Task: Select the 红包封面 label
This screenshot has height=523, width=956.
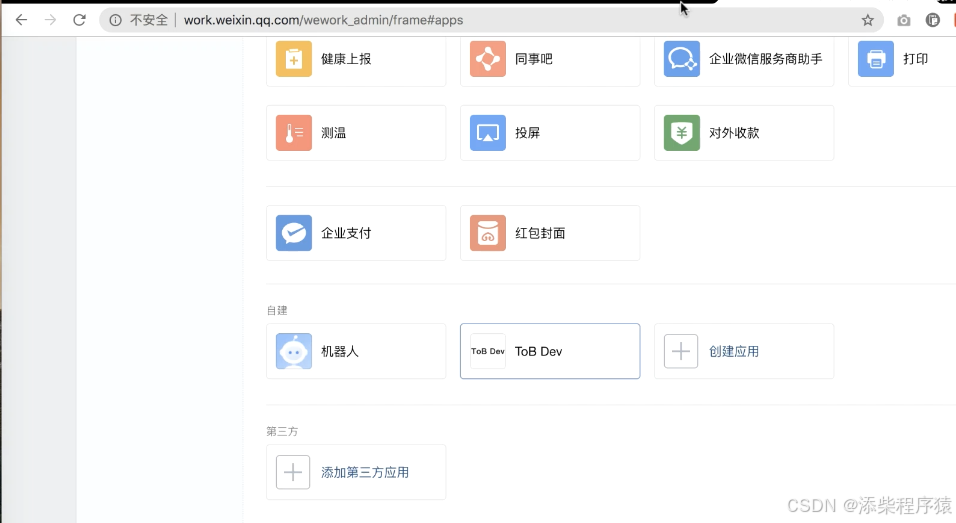Action: [540, 233]
